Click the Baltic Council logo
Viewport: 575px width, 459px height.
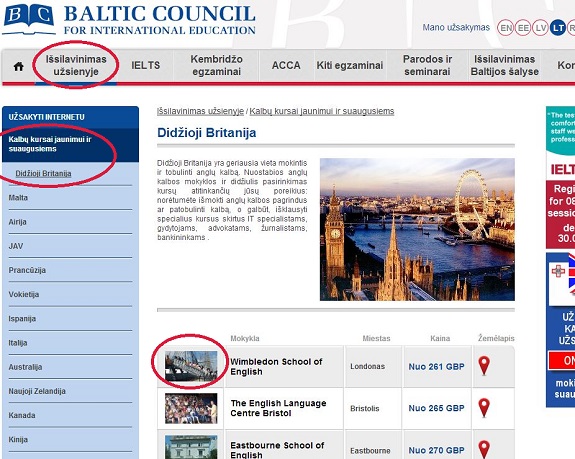pos(128,19)
